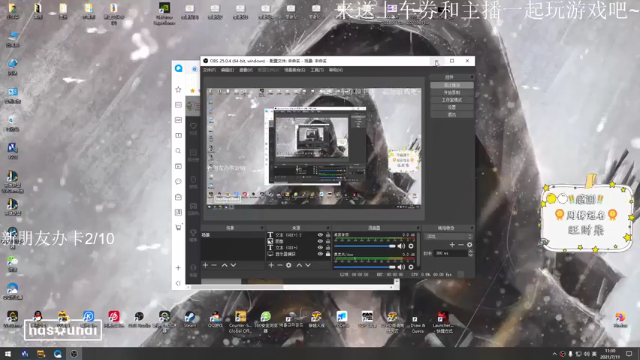Expand the Audio Mixer dock header arrow
Viewport: 640px width, 360px height.
tap(418, 228)
